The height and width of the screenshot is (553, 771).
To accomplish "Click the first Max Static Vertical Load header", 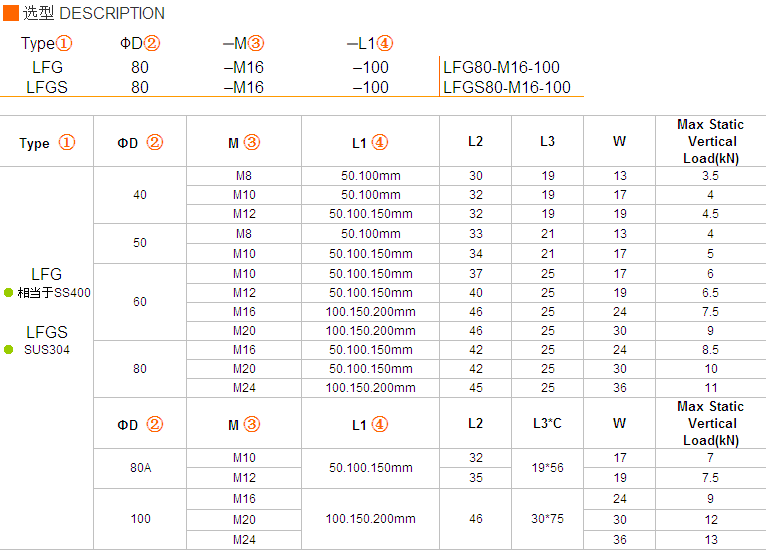I will coord(711,141).
